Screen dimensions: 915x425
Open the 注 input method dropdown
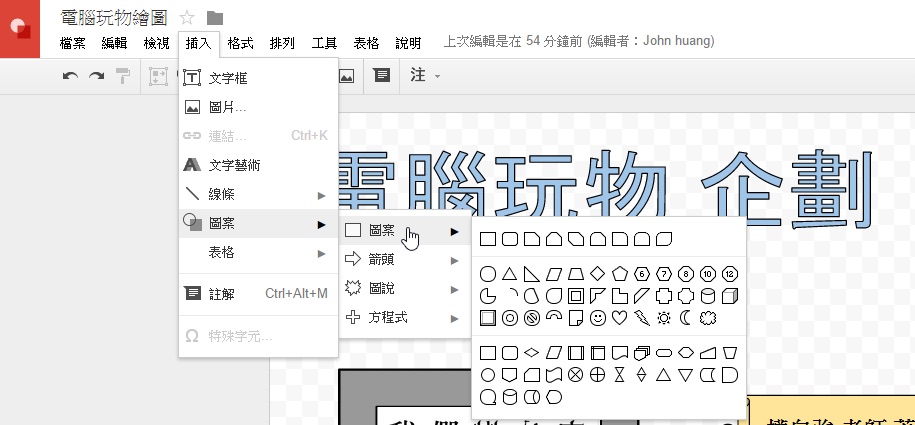point(425,75)
